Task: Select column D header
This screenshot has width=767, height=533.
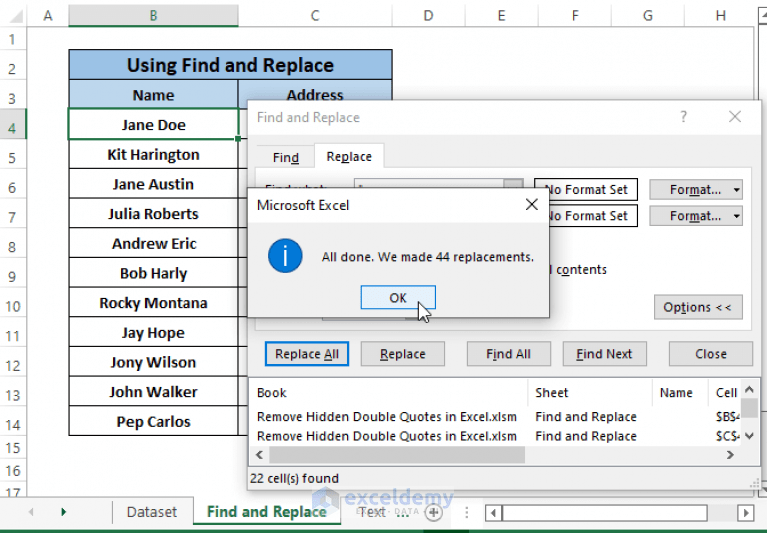Action: [x=429, y=16]
